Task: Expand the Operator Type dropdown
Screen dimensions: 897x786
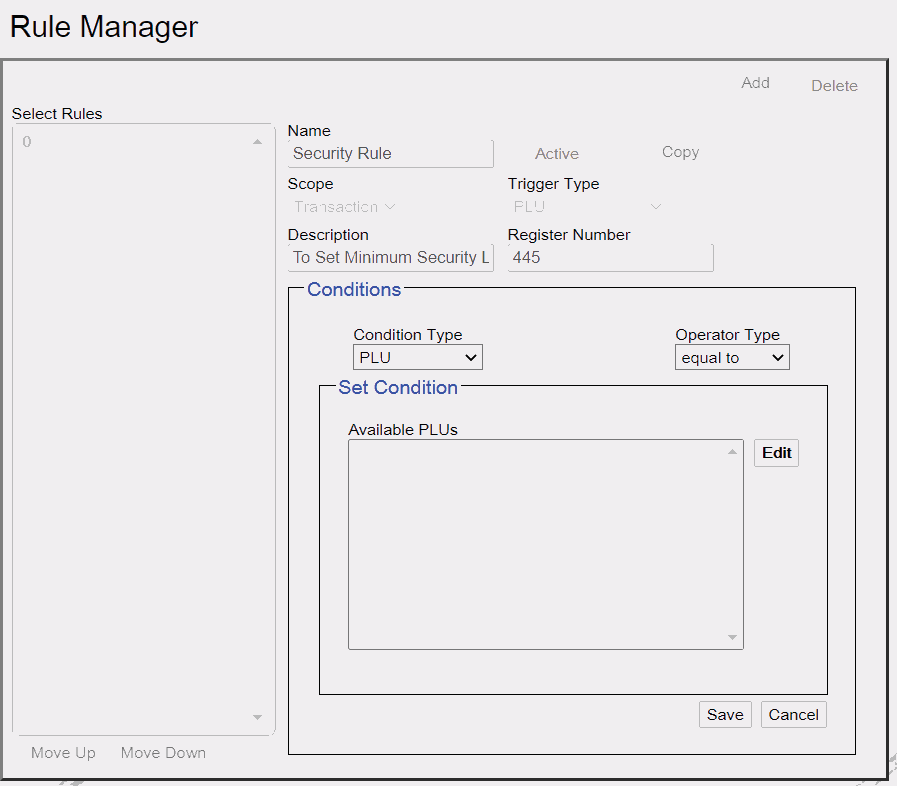Action: click(x=732, y=358)
